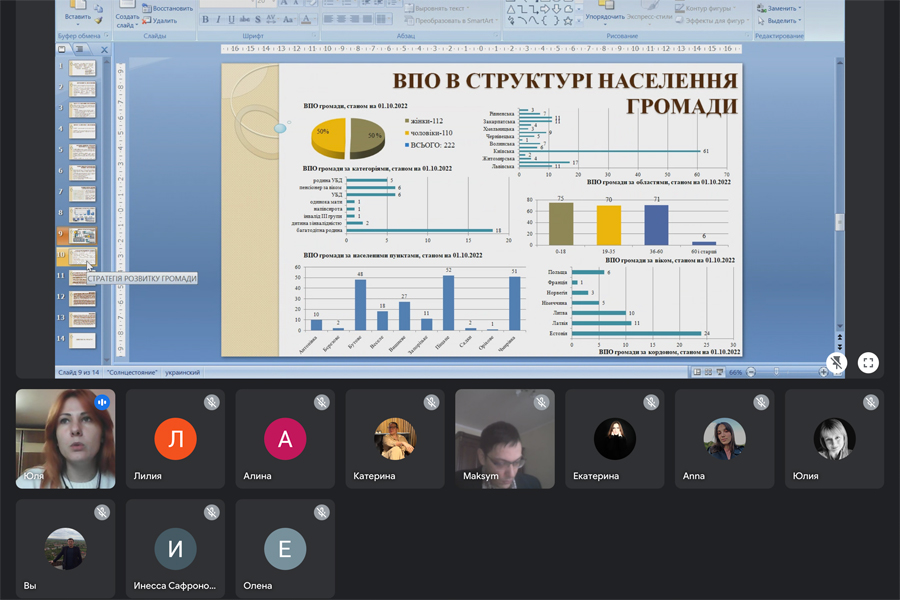
Task: Go to previous slide via double-up arrow
Action: tap(840, 338)
